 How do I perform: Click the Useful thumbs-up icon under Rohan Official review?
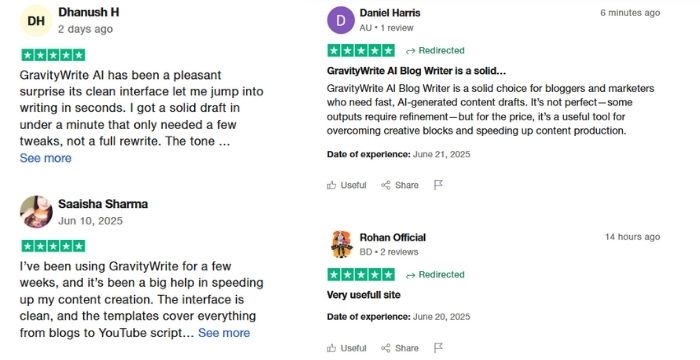point(331,348)
